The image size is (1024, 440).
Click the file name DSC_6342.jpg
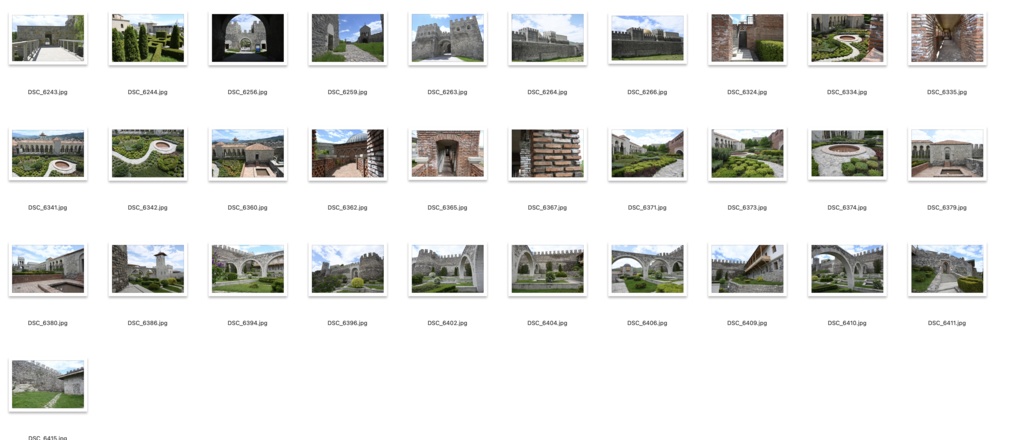(148, 208)
